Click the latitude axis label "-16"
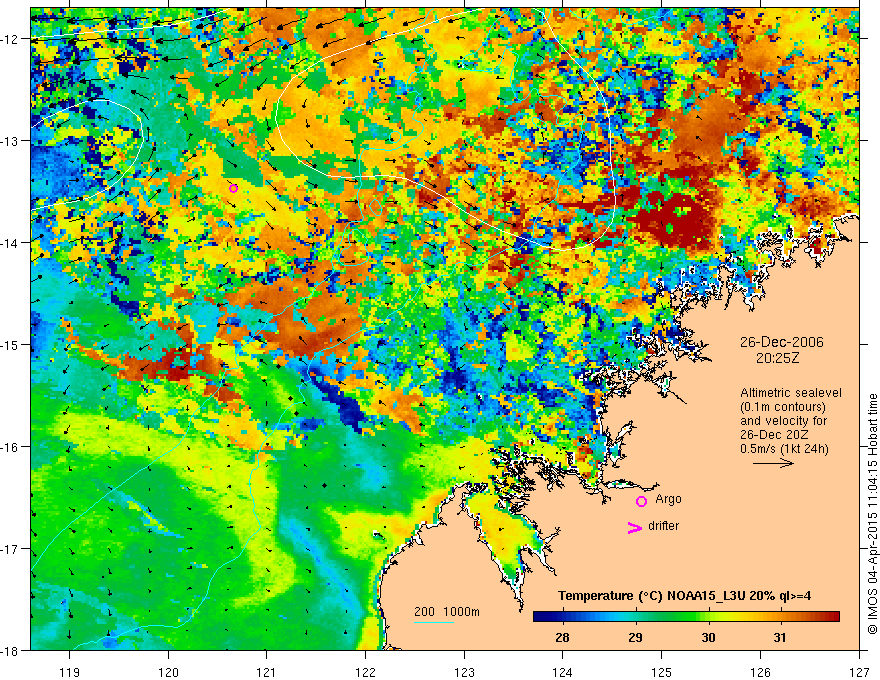The width and height of the screenshot is (880, 680). tap(11, 447)
